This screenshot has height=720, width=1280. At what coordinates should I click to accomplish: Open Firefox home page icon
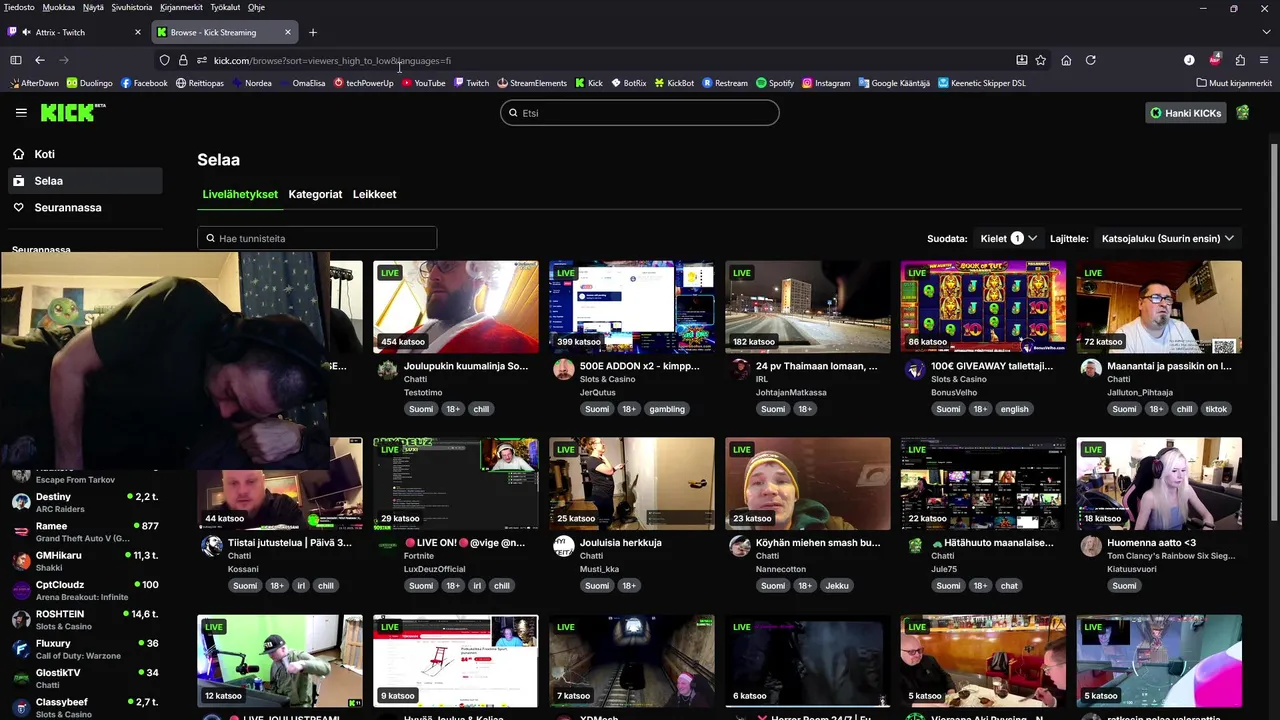[x=1066, y=60]
